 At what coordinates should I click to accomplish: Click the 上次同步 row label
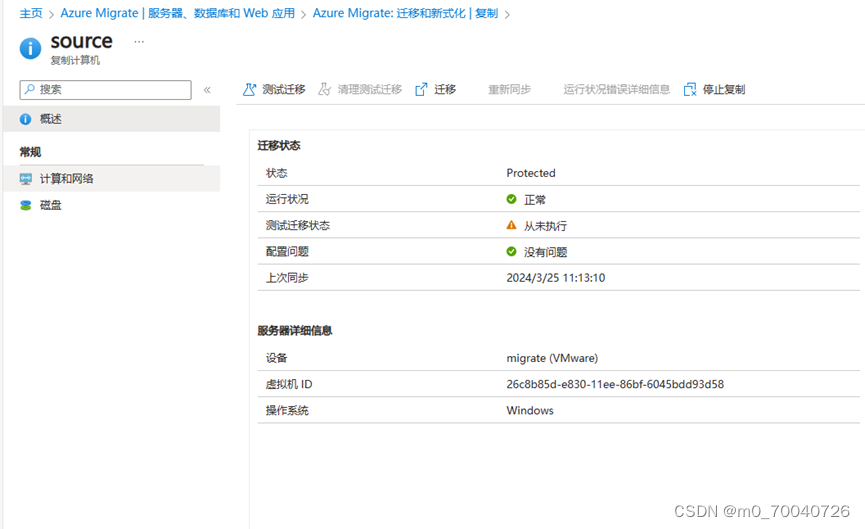287,277
